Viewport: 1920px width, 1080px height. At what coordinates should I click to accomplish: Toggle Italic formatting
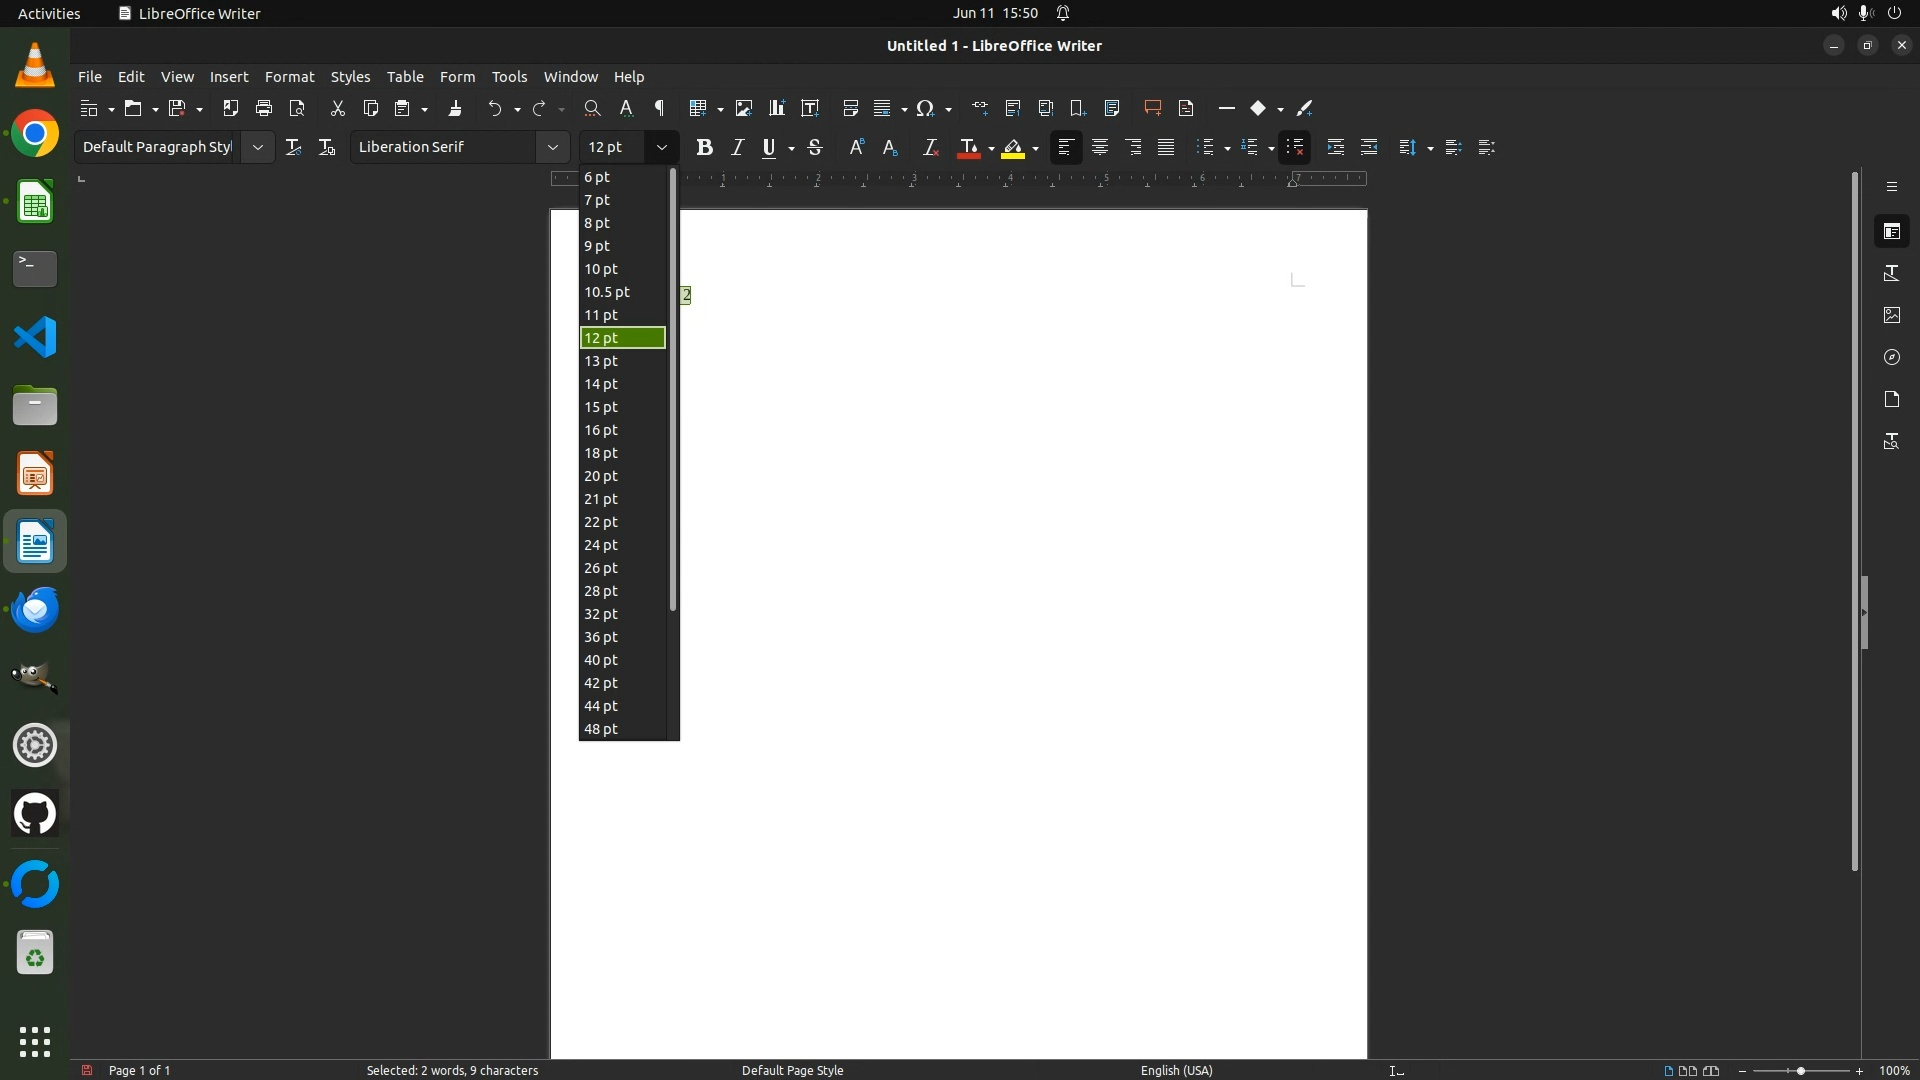coord(737,148)
